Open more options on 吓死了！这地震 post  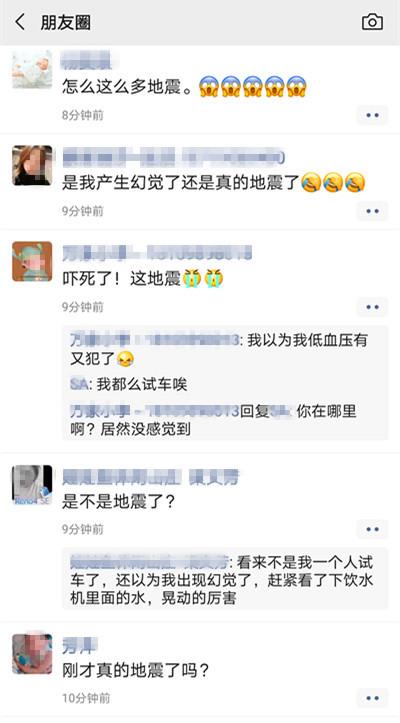click(372, 307)
